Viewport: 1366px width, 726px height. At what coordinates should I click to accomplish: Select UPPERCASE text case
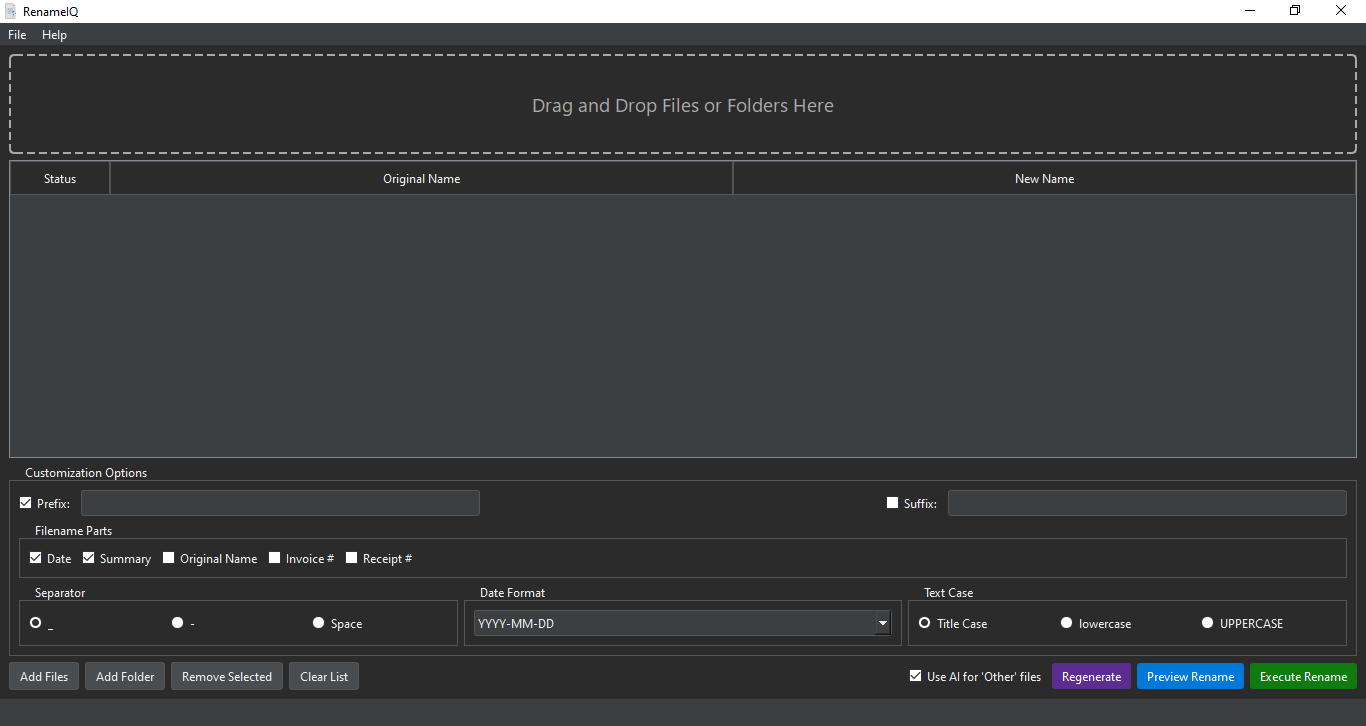pyautogui.click(x=1208, y=623)
